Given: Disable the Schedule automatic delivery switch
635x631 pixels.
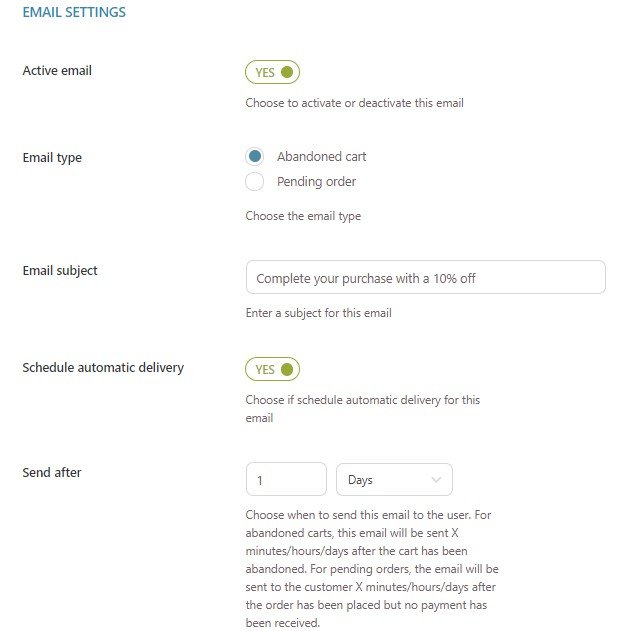Looking at the screenshot, I should [x=272, y=369].
